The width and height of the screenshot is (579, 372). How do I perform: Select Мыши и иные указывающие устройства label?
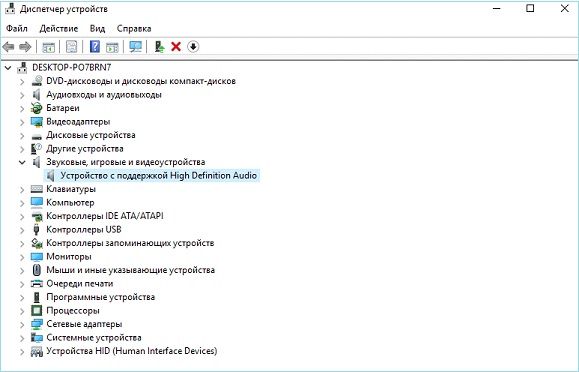click(x=130, y=270)
